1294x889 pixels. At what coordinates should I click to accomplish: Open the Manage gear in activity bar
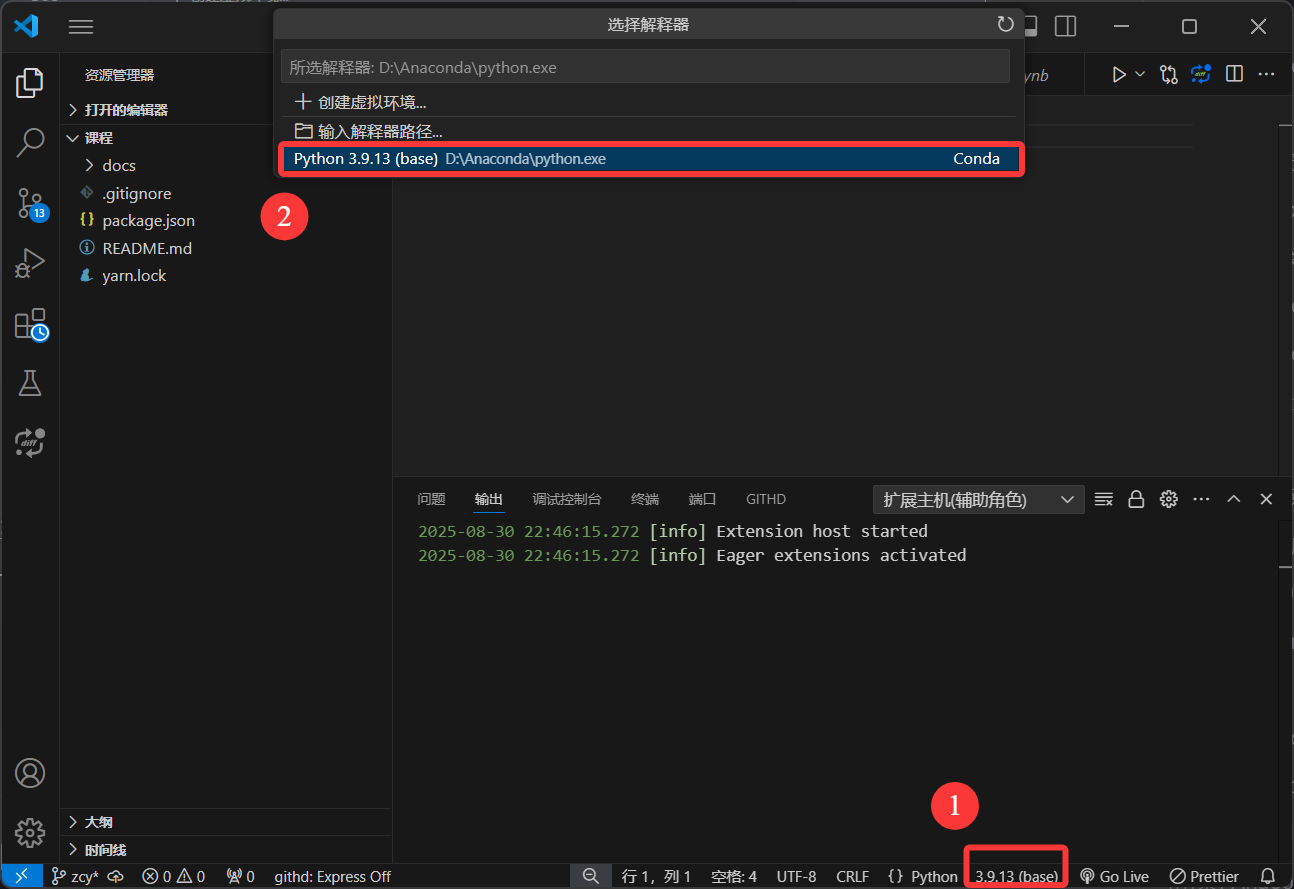pyautogui.click(x=30, y=832)
